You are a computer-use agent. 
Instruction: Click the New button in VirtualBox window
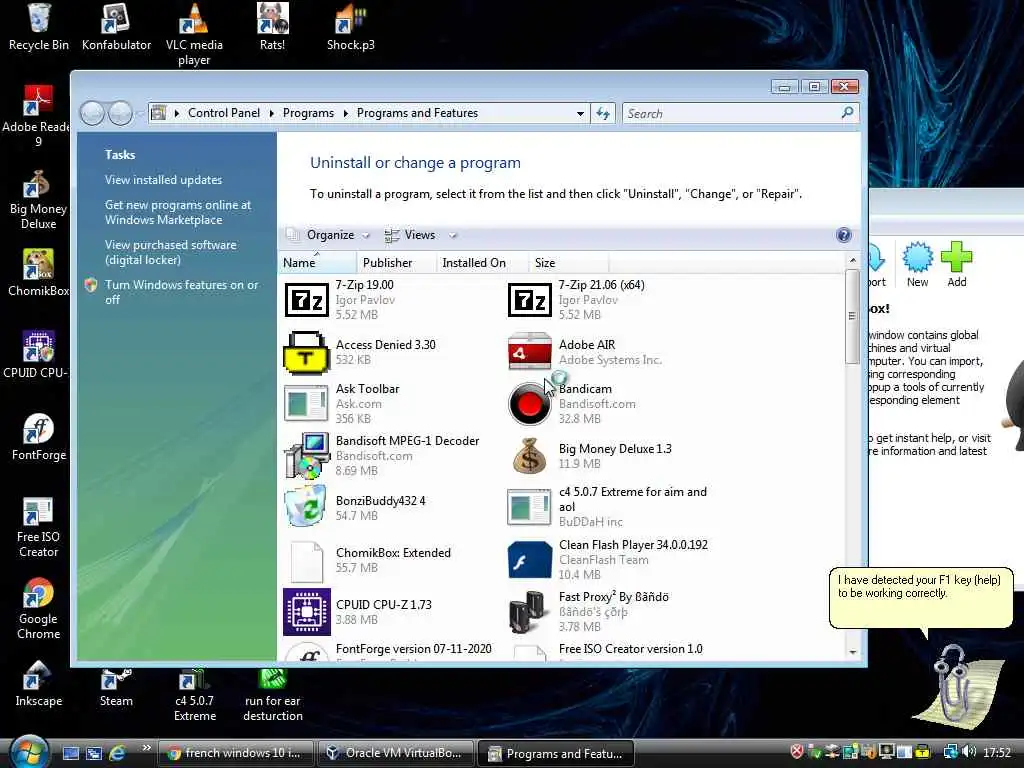point(918,264)
